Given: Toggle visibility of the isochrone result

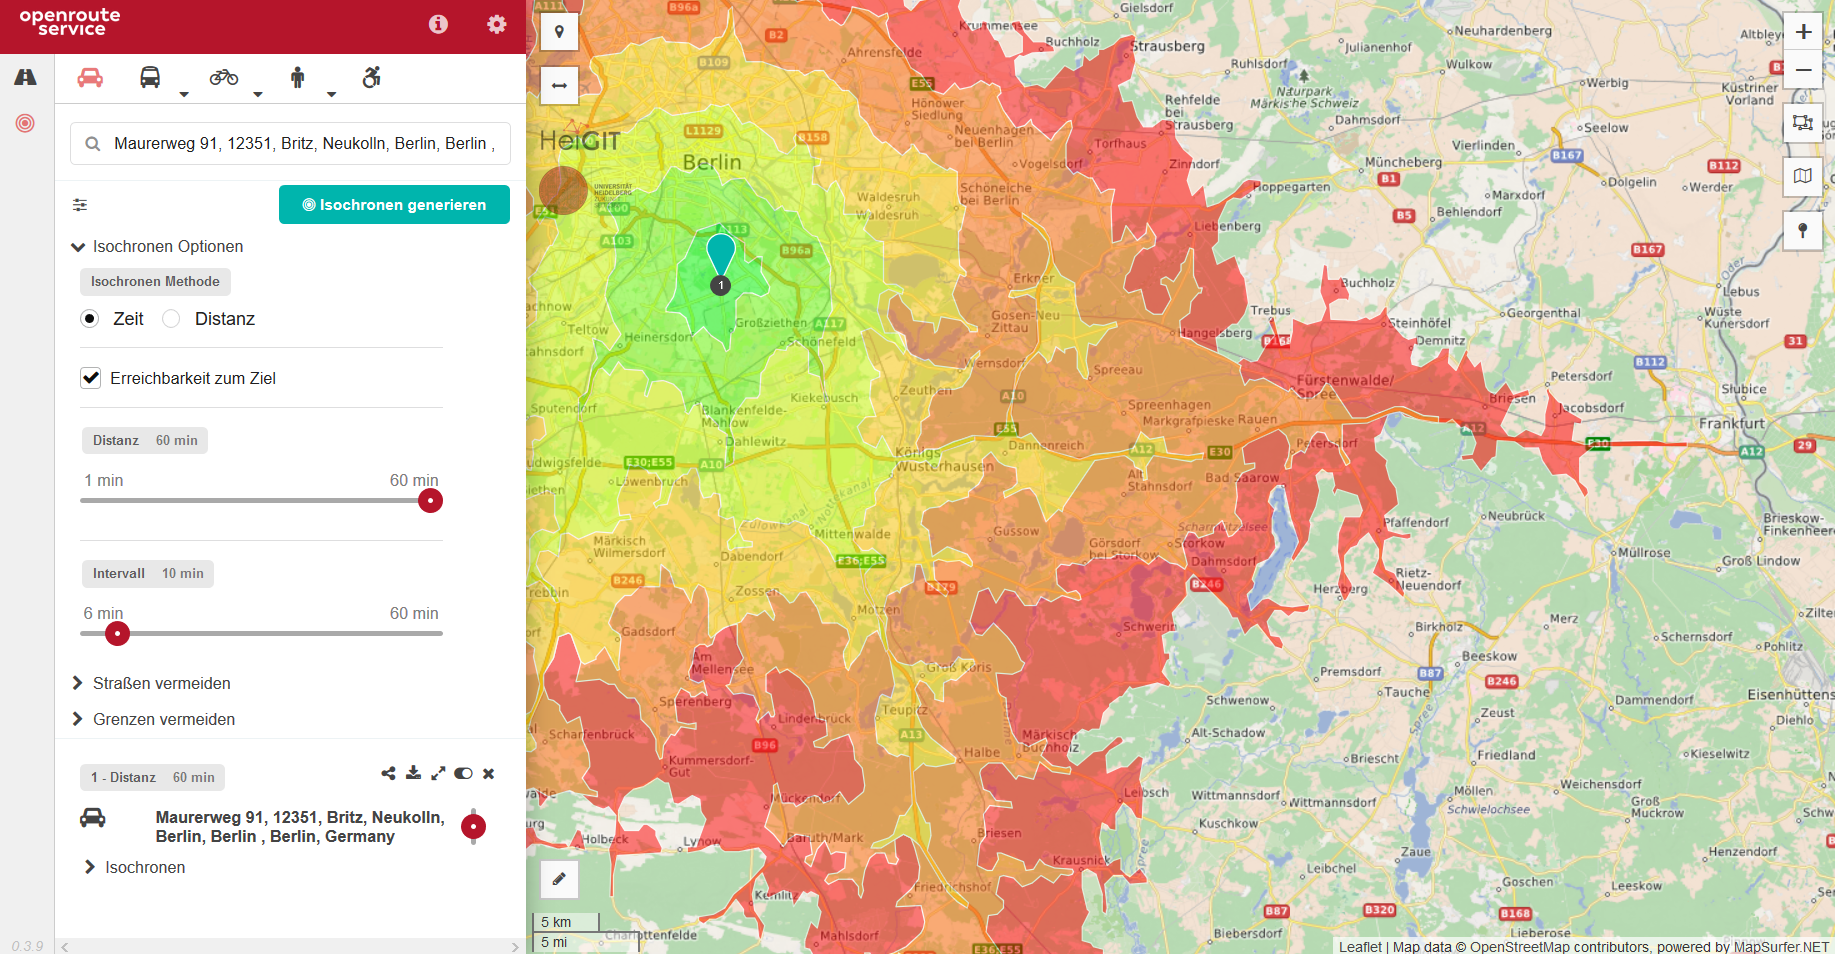Looking at the screenshot, I should click(x=463, y=773).
